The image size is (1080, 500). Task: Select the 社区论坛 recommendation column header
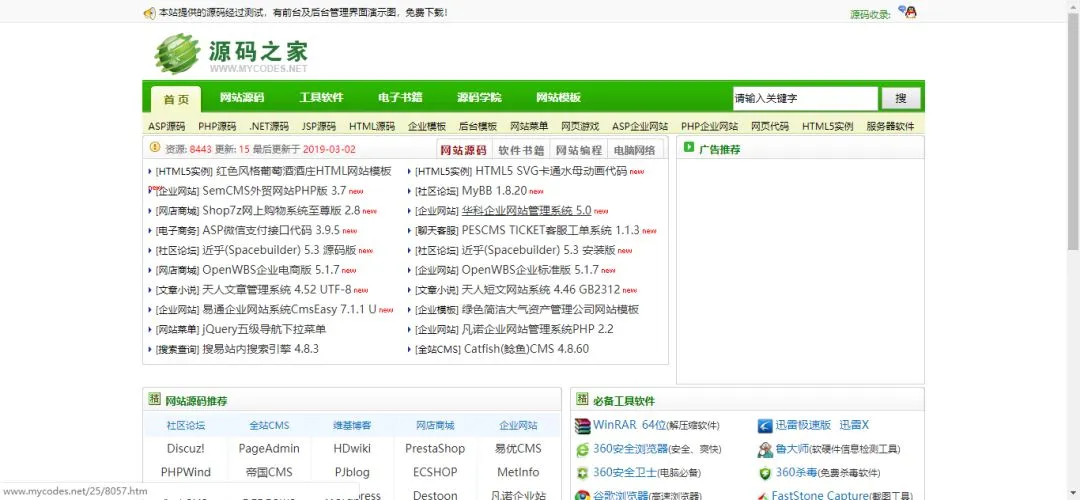185,426
